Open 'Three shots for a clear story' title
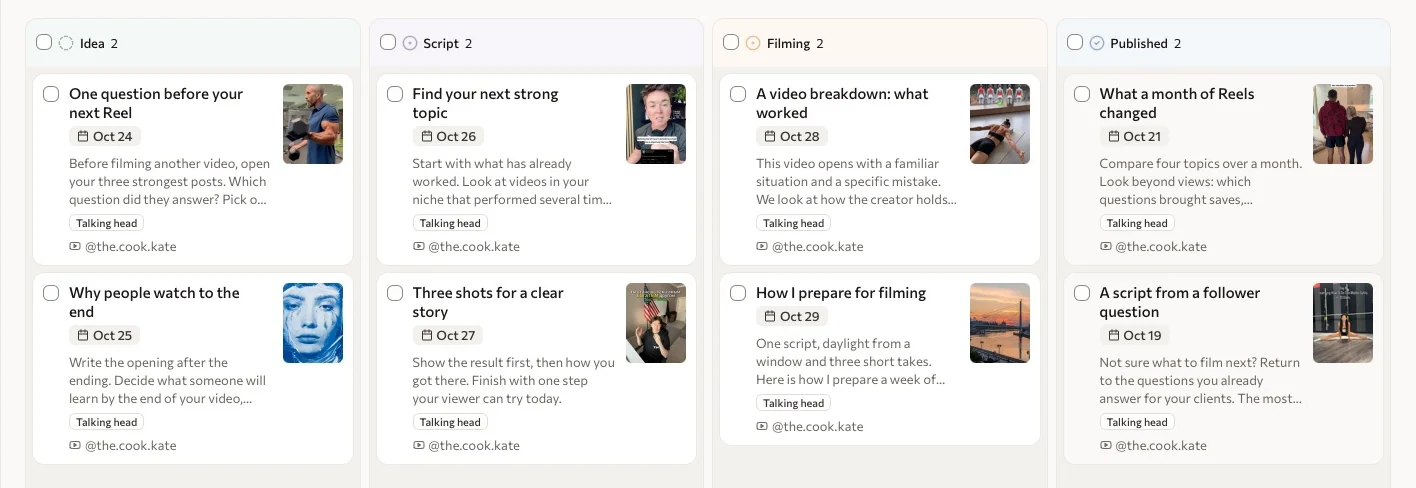The height and width of the screenshot is (488, 1416). click(488, 302)
